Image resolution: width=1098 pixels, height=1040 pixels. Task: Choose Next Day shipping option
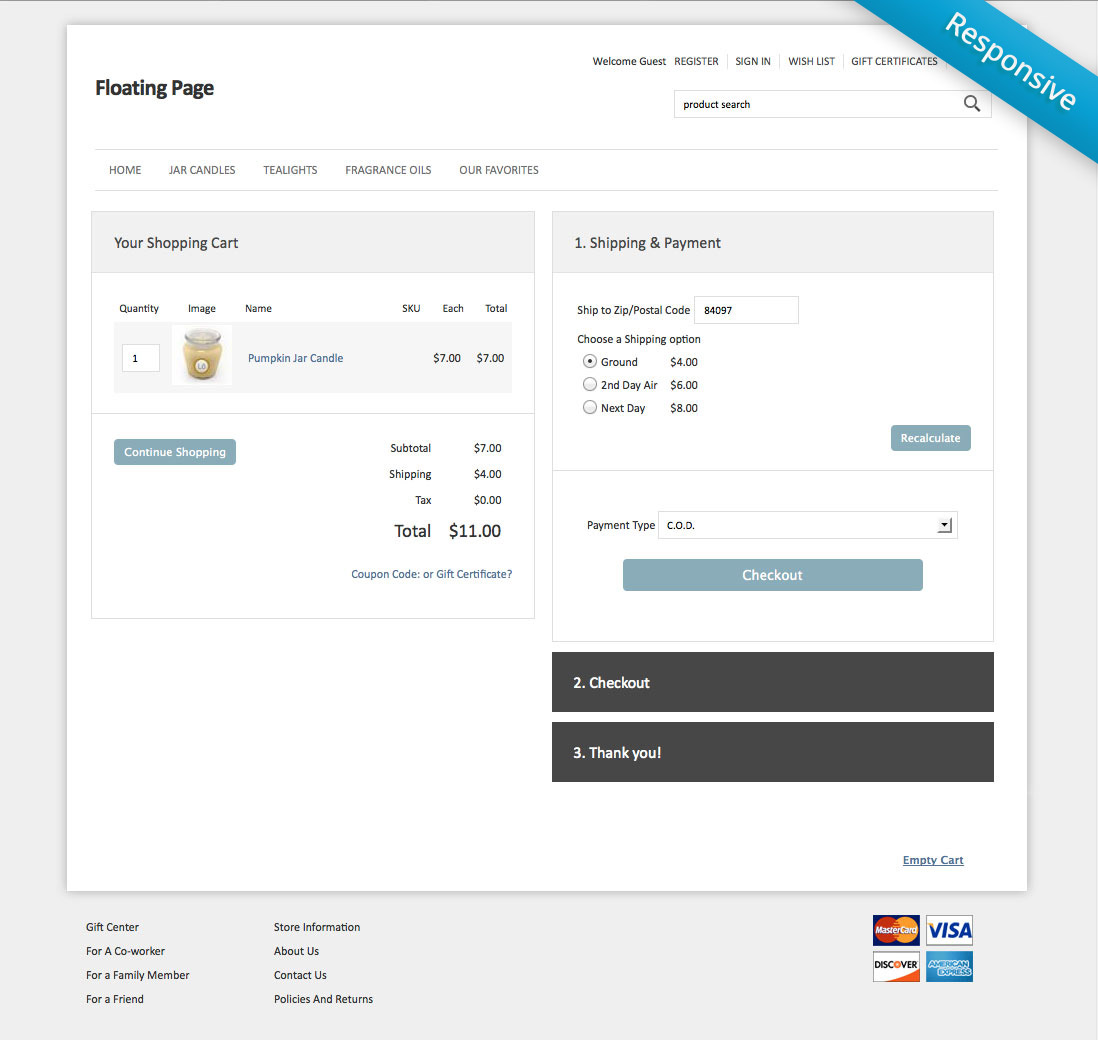(x=590, y=408)
